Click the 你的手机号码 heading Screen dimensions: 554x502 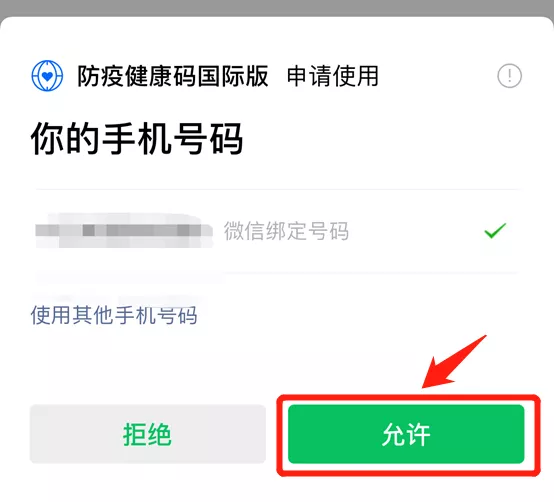137,138
